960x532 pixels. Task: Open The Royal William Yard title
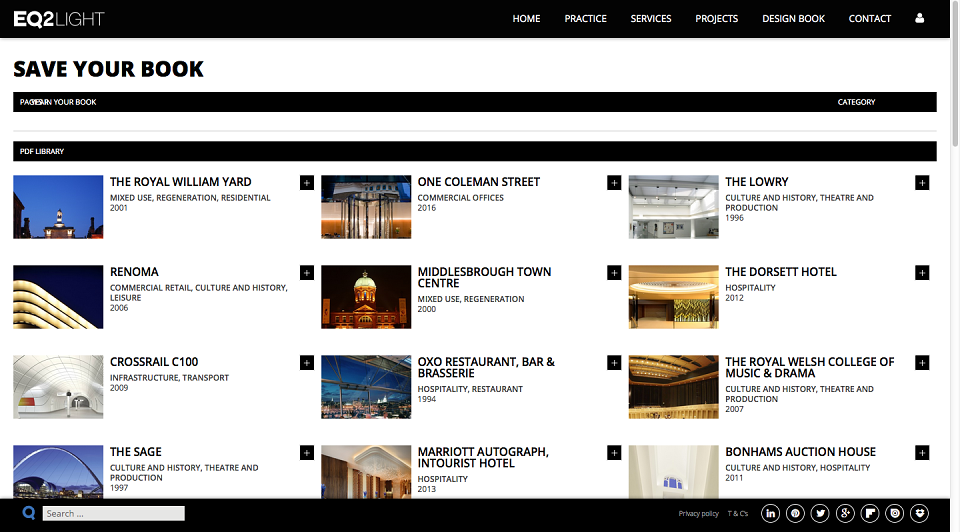(181, 182)
